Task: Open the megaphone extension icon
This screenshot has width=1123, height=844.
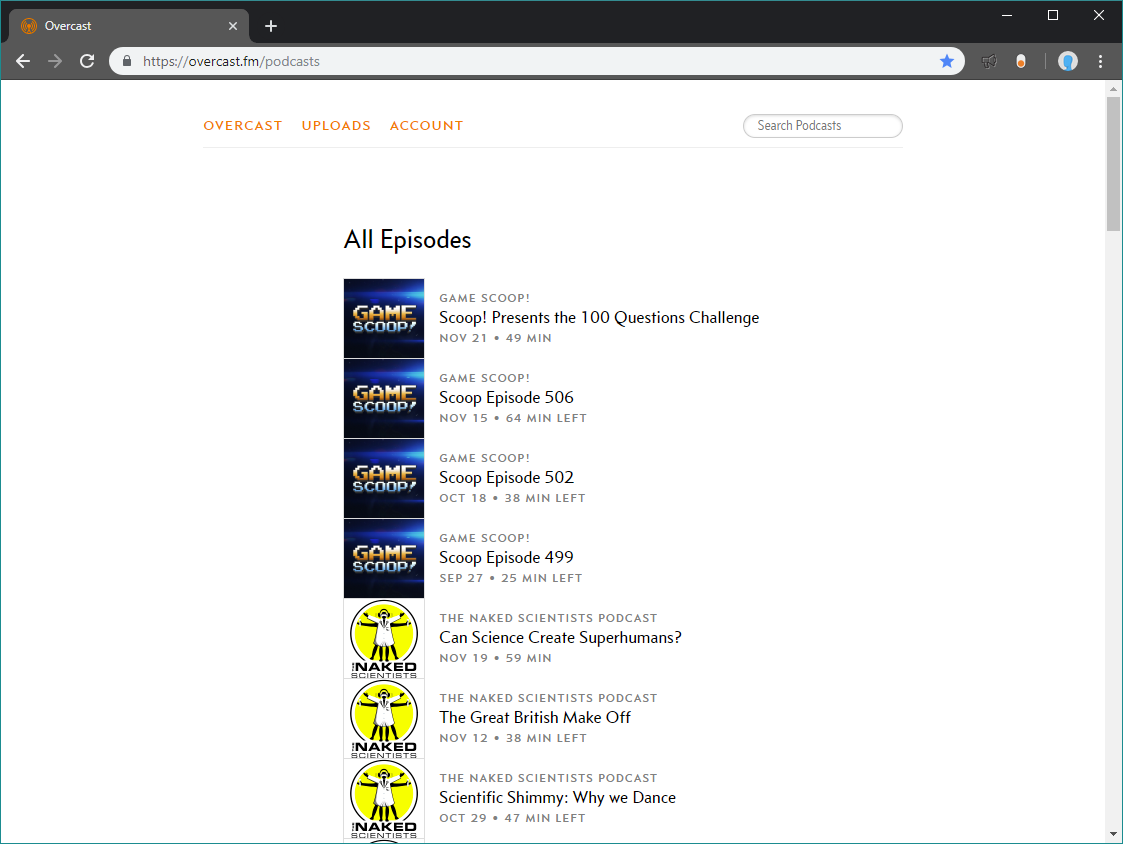Action: (989, 62)
